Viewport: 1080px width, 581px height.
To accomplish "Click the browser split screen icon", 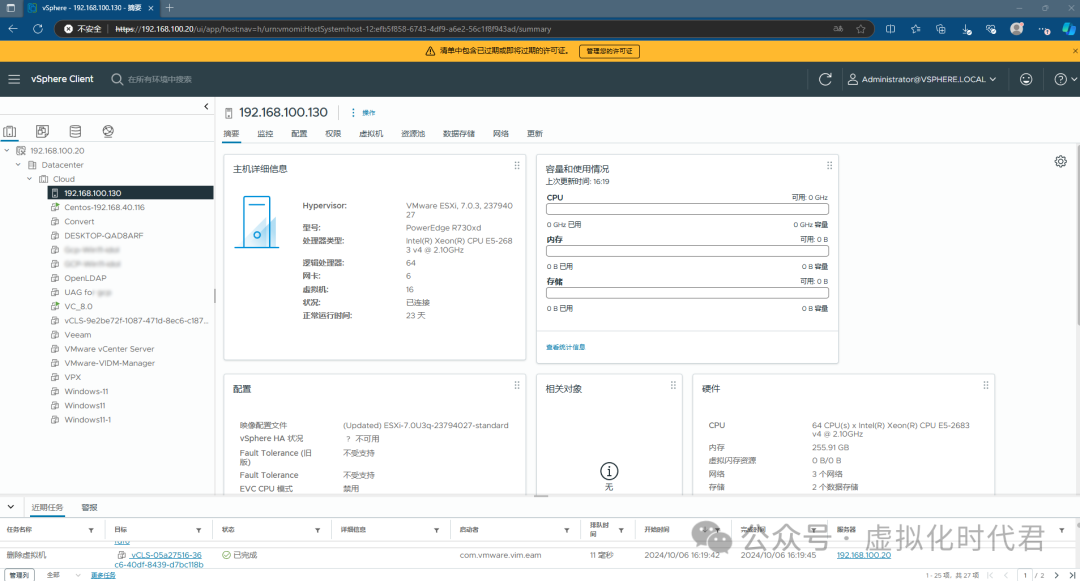I will [x=891, y=29].
